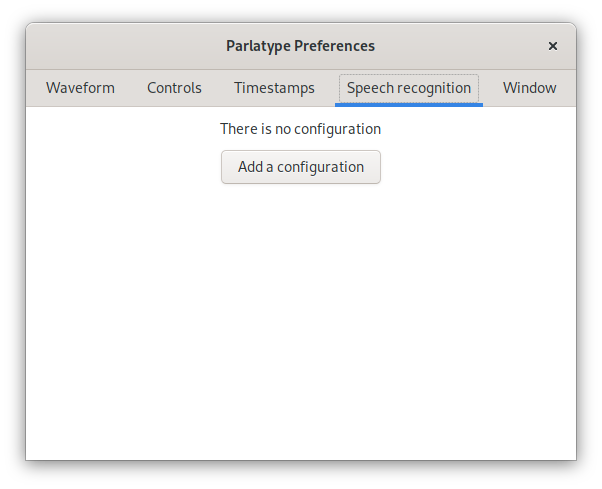Image resolution: width=602 pixels, height=489 pixels.
Task: Click the "There is no configuration" label
Action: tap(301, 129)
